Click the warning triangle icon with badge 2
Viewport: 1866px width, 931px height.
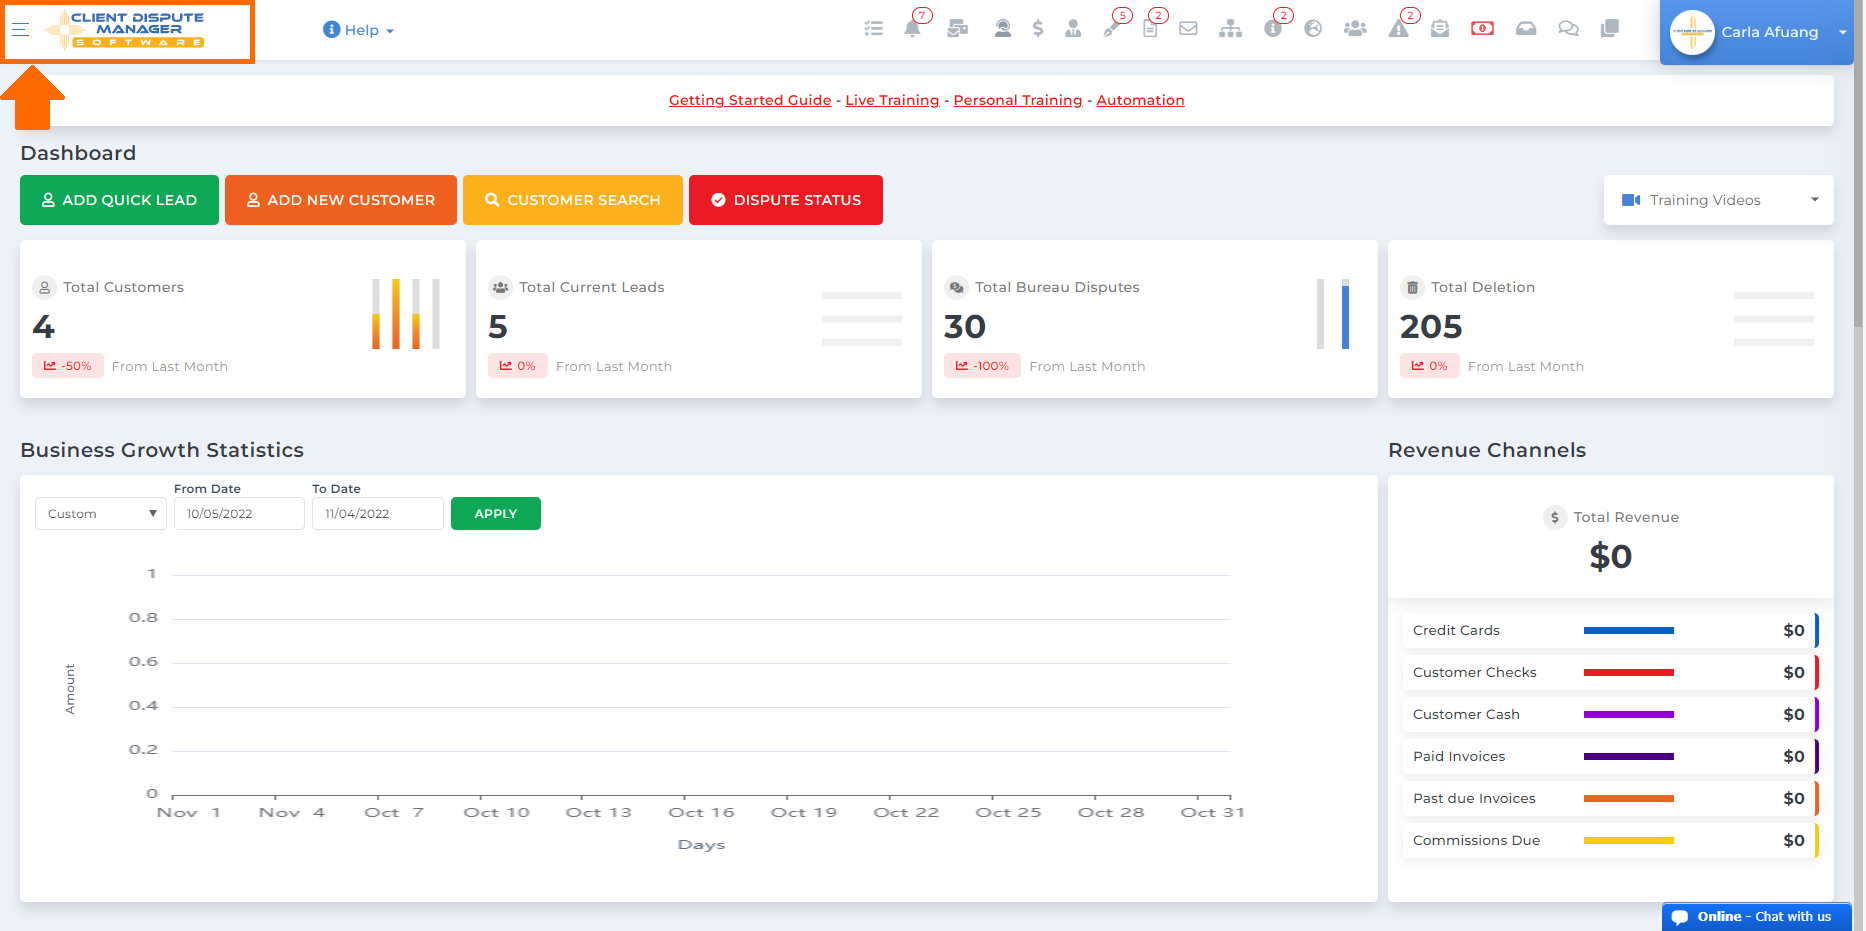[1399, 29]
